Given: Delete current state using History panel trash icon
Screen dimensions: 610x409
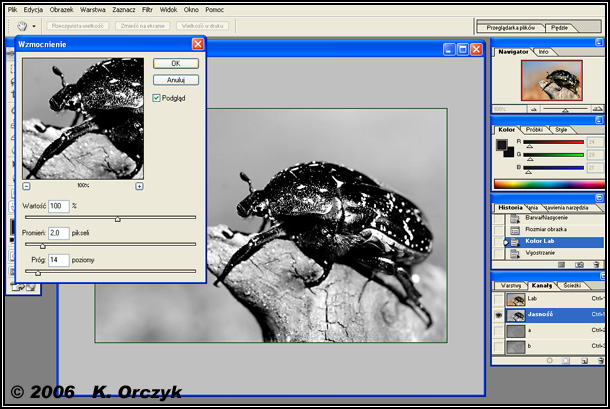Looking at the screenshot, I should [x=596, y=264].
